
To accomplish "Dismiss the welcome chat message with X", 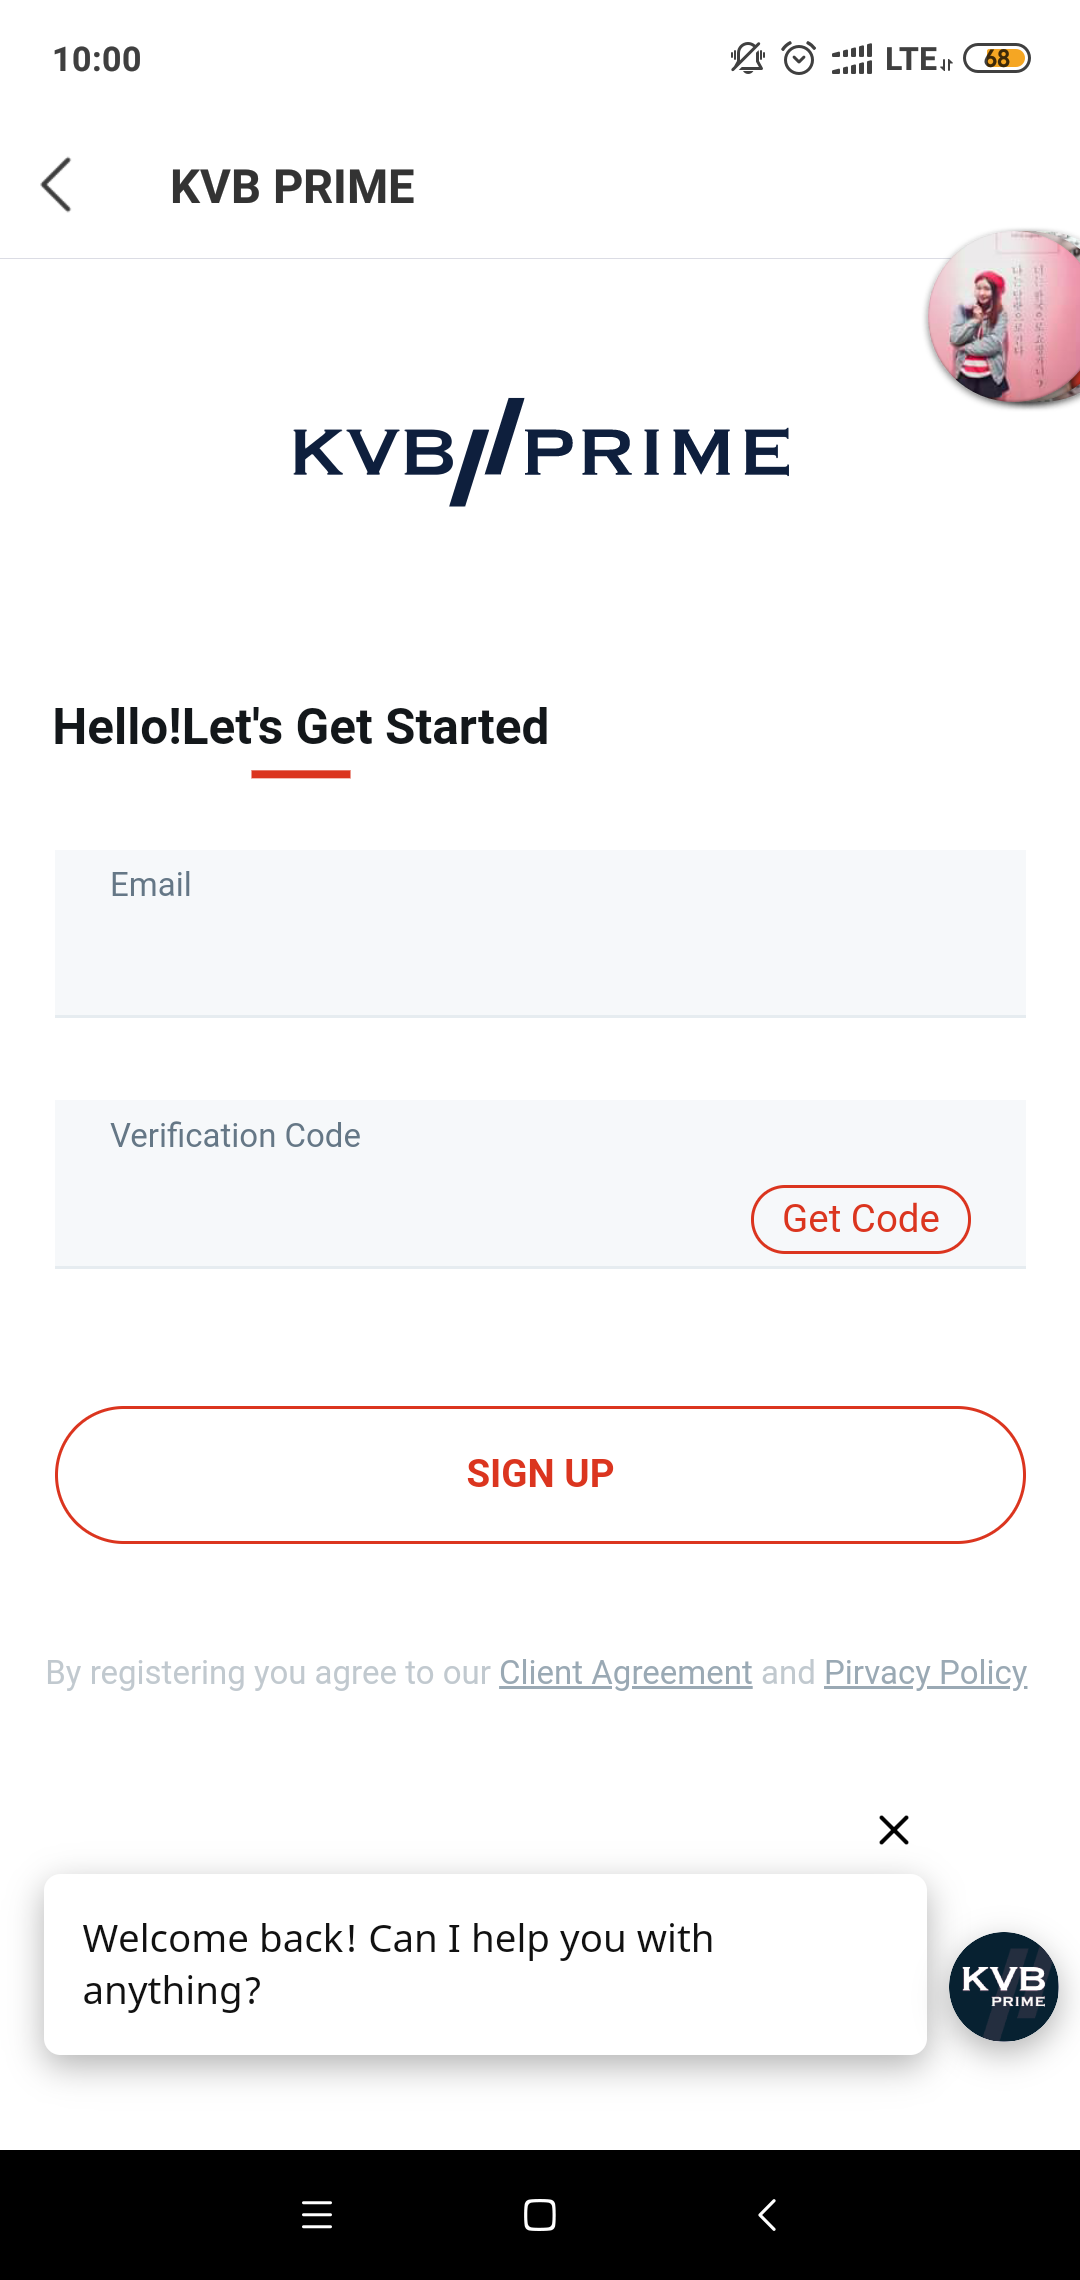I will [x=893, y=1830].
